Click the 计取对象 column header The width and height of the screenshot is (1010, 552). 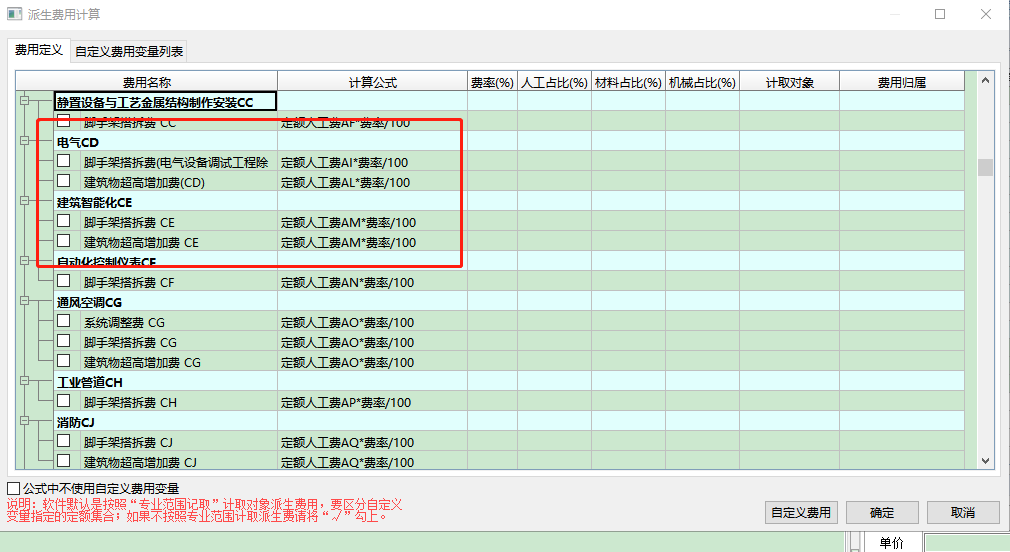click(x=790, y=82)
